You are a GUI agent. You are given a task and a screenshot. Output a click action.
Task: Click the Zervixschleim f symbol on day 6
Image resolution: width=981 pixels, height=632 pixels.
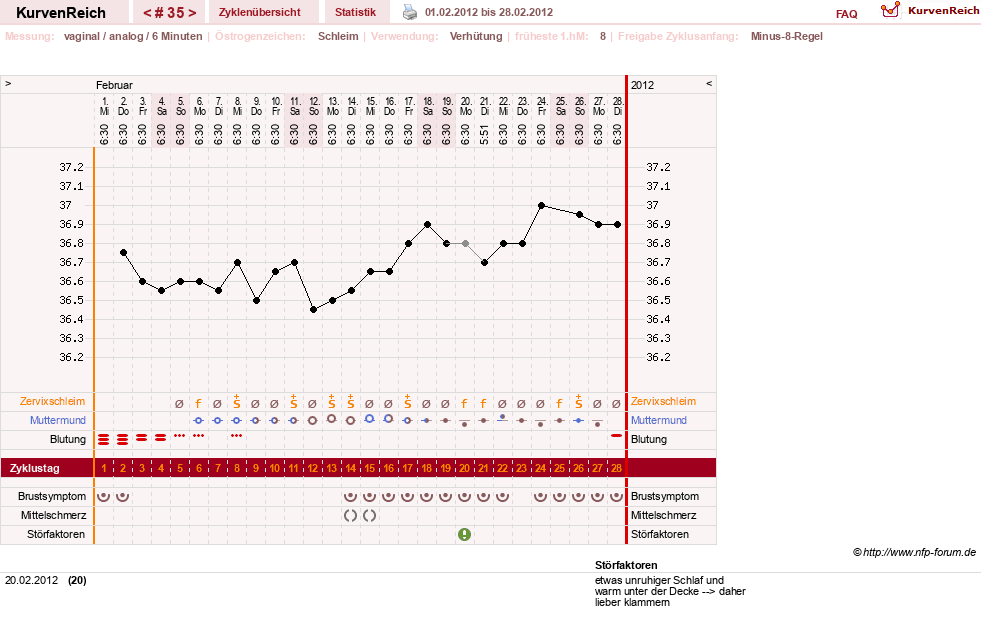coord(198,404)
